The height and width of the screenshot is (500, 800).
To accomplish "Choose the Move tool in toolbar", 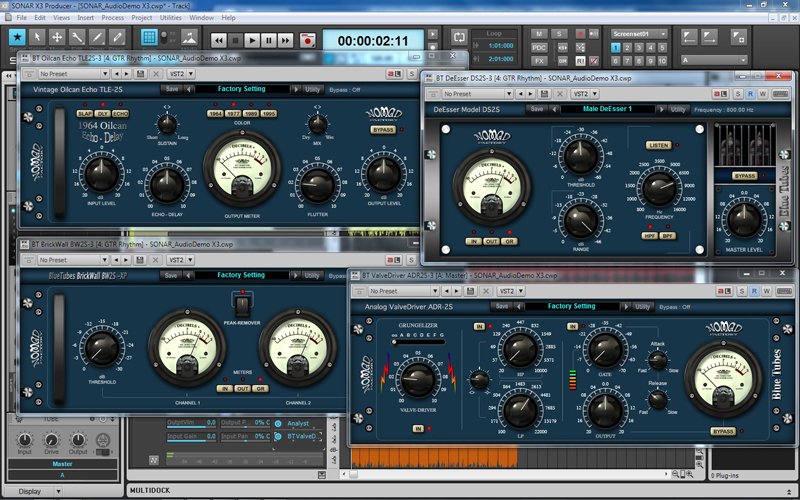I will (x=57, y=37).
